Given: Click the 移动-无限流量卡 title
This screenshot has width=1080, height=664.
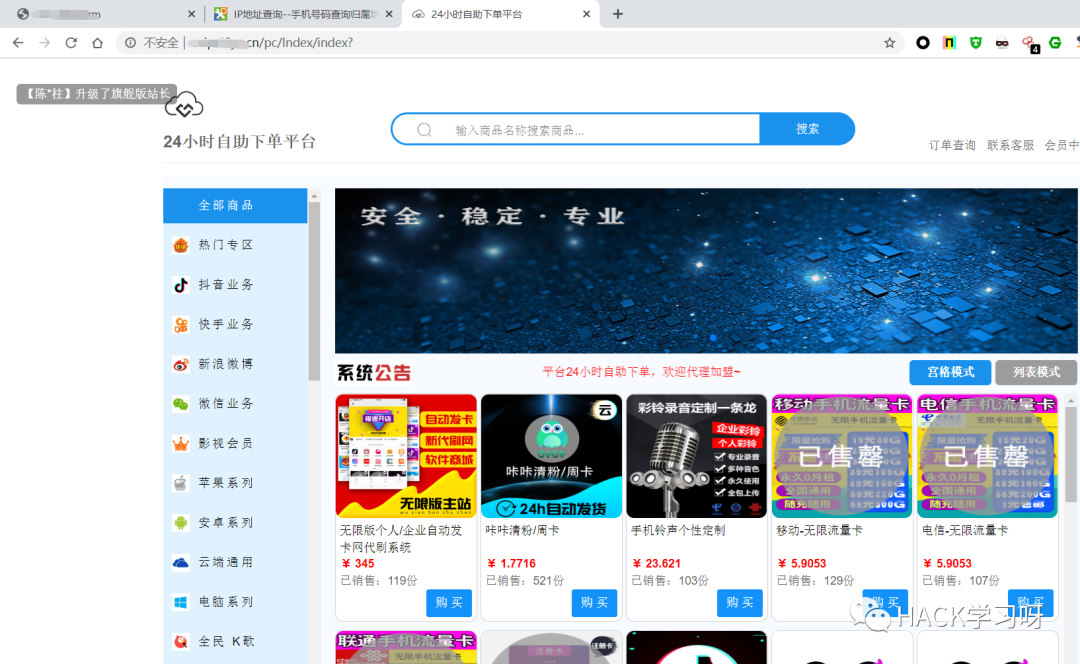Looking at the screenshot, I should [x=819, y=530].
